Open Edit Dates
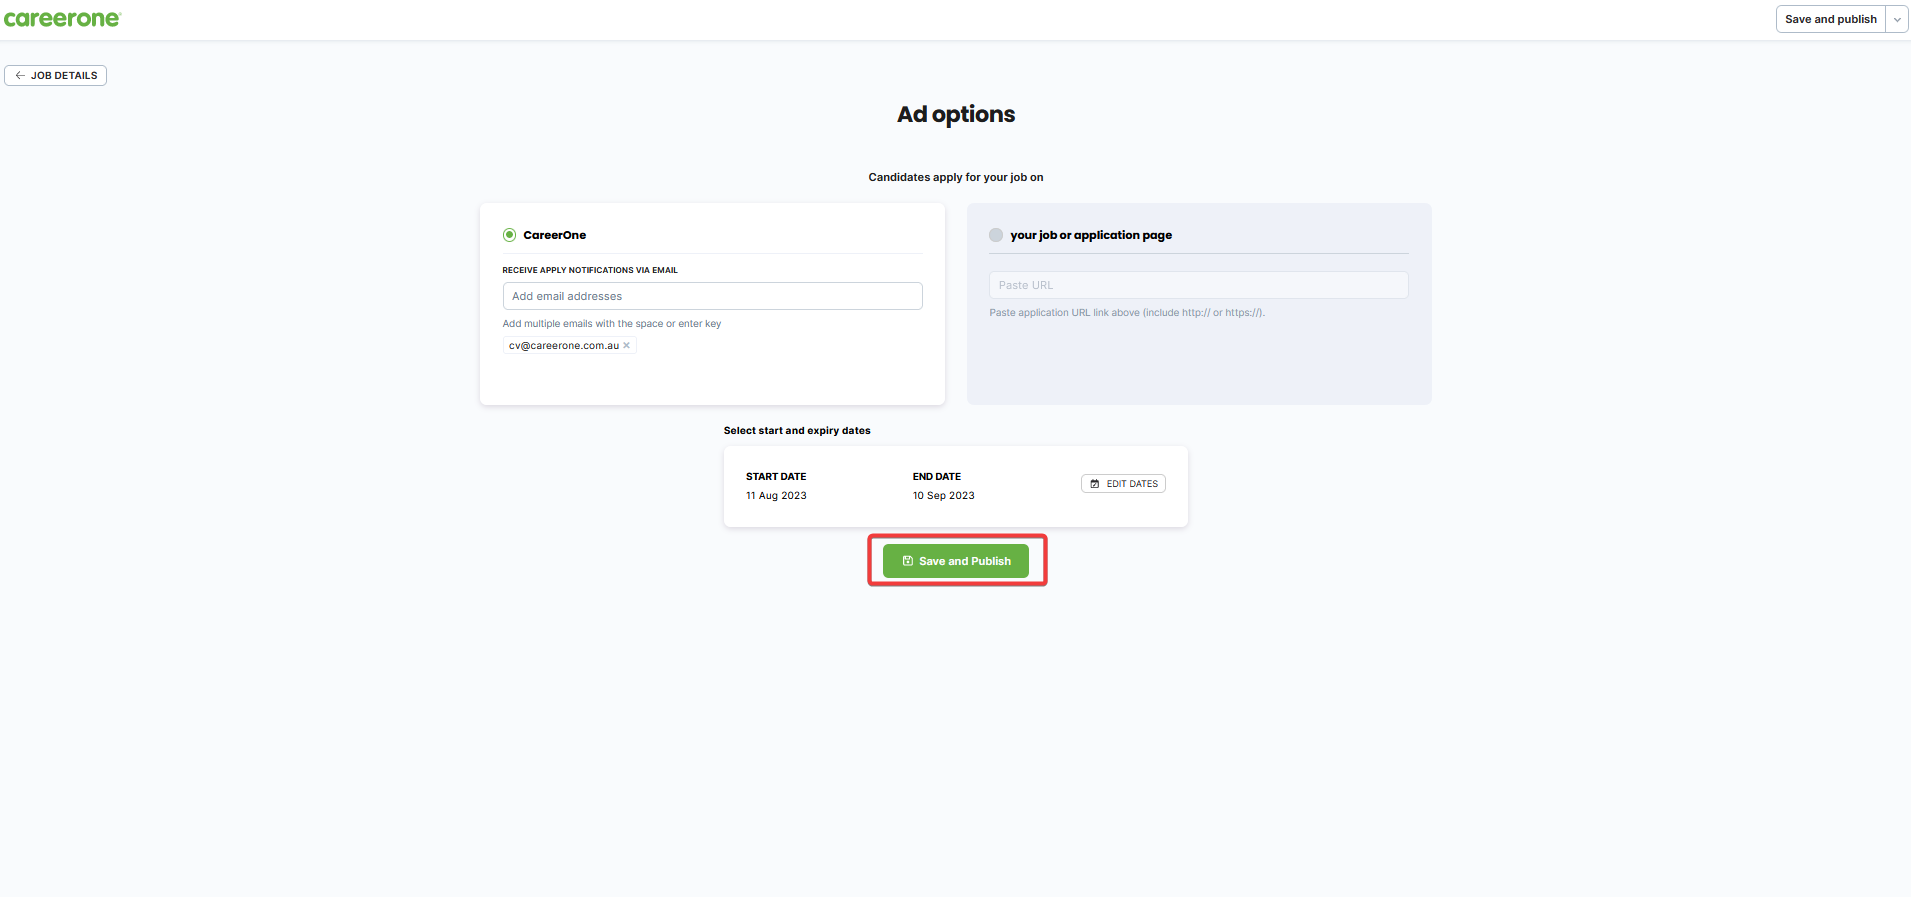The image size is (1911, 897). click(1123, 484)
